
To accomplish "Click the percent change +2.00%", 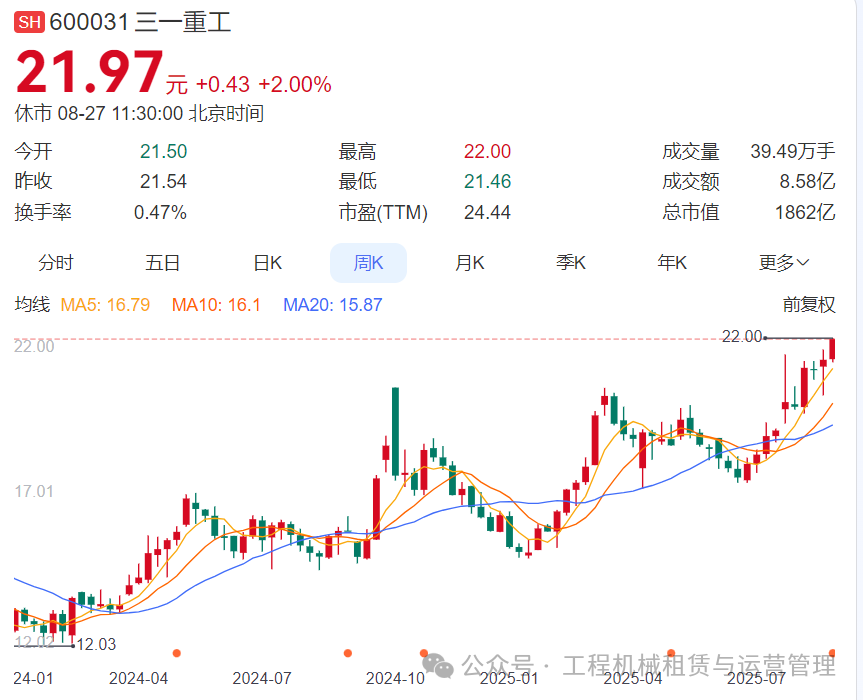I will tap(295, 84).
